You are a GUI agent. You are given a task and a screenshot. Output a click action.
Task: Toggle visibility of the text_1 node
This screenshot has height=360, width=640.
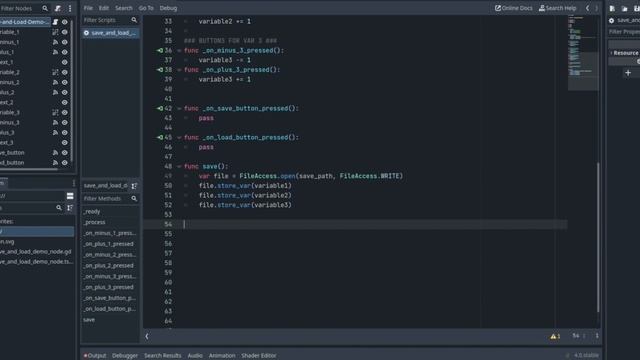point(64,62)
